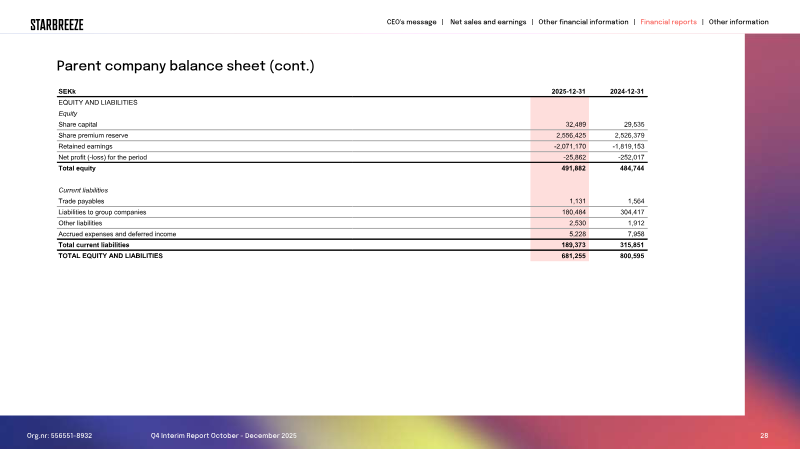Select the 'Total equity' row label
Screen dimensions: 800x449
point(77,168)
